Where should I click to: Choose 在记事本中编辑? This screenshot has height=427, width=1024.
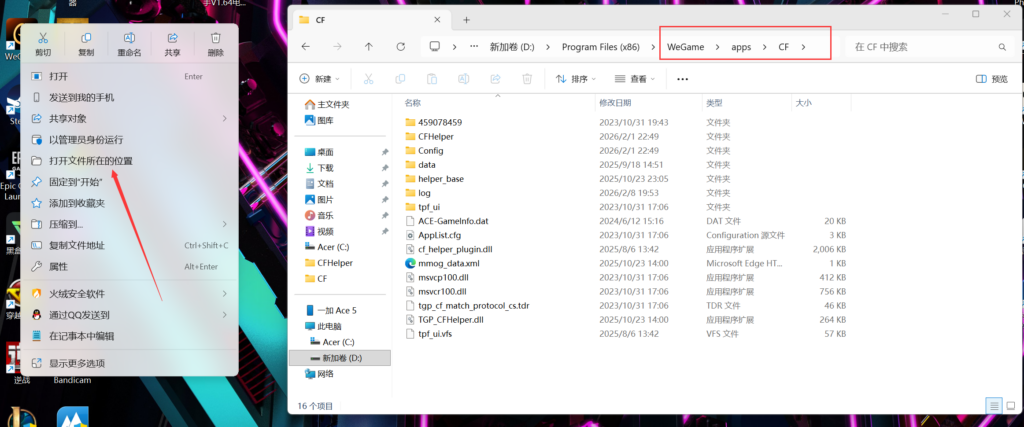click(x=129, y=336)
